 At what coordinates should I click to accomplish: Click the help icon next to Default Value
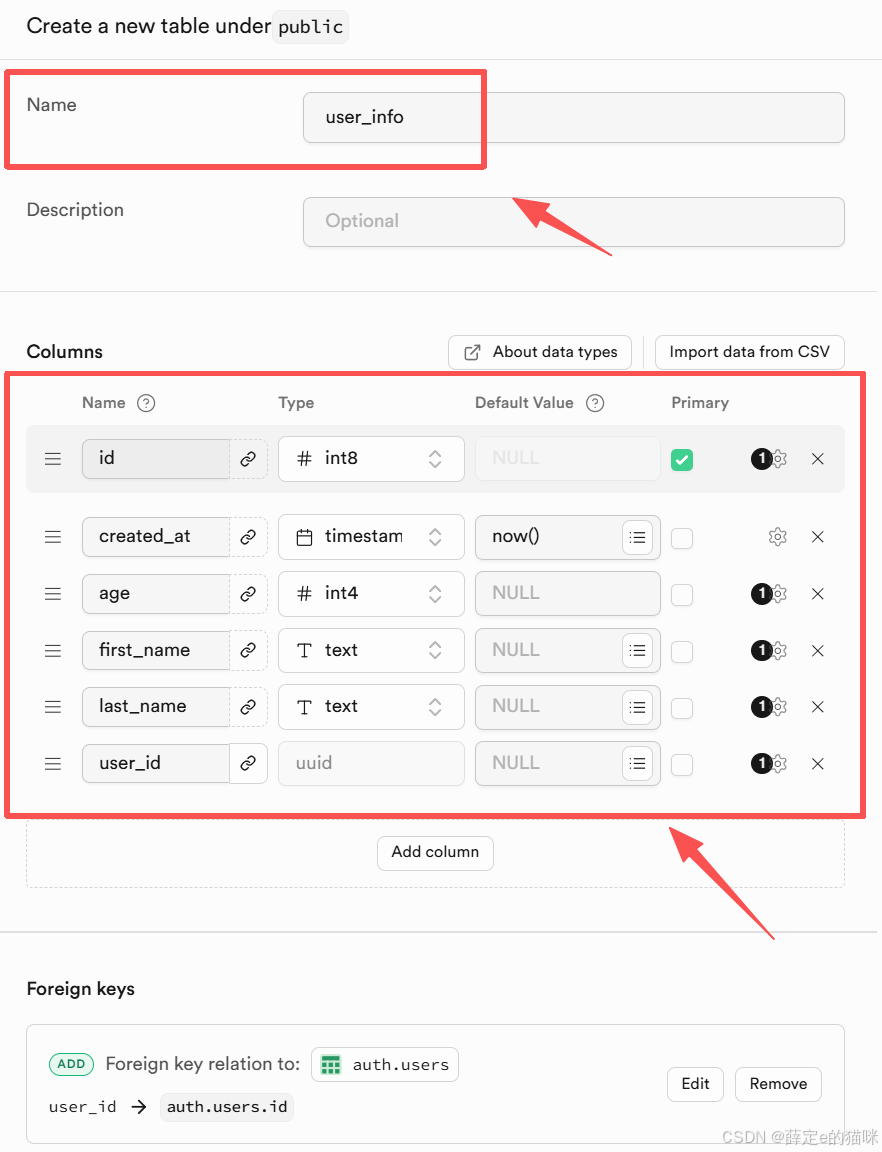click(x=595, y=403)
